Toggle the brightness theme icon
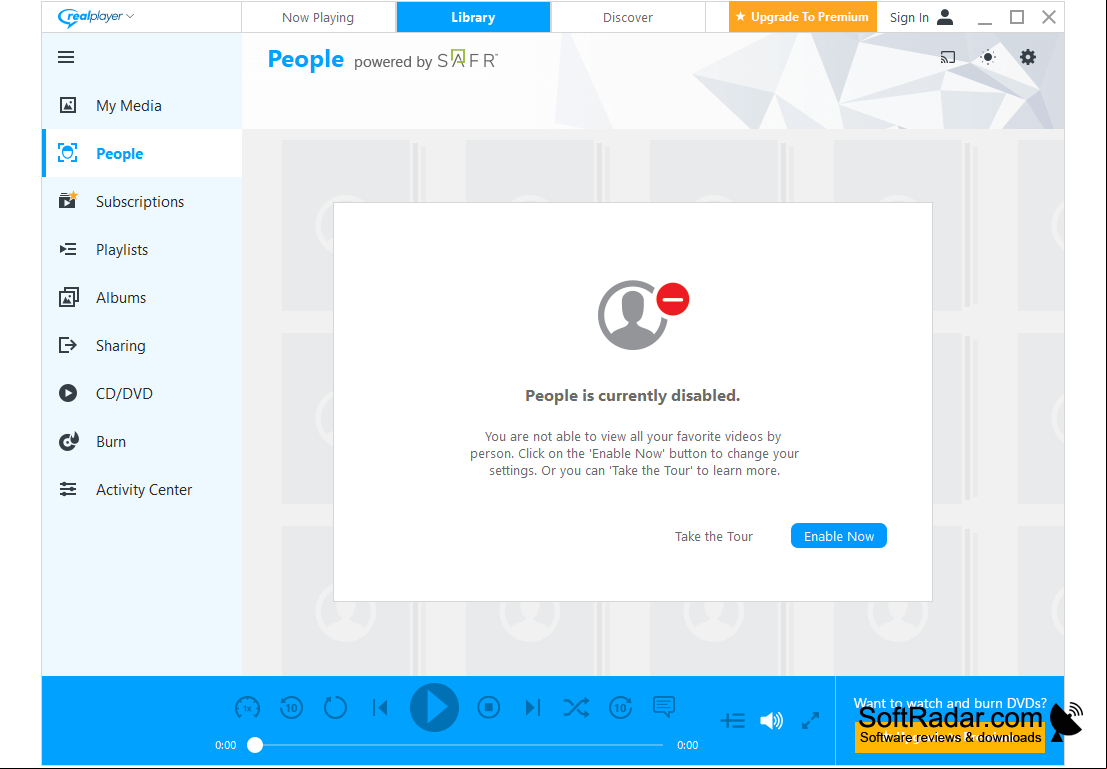The image size is (1107, 769). pyautogui.click(x=988, y=57)
